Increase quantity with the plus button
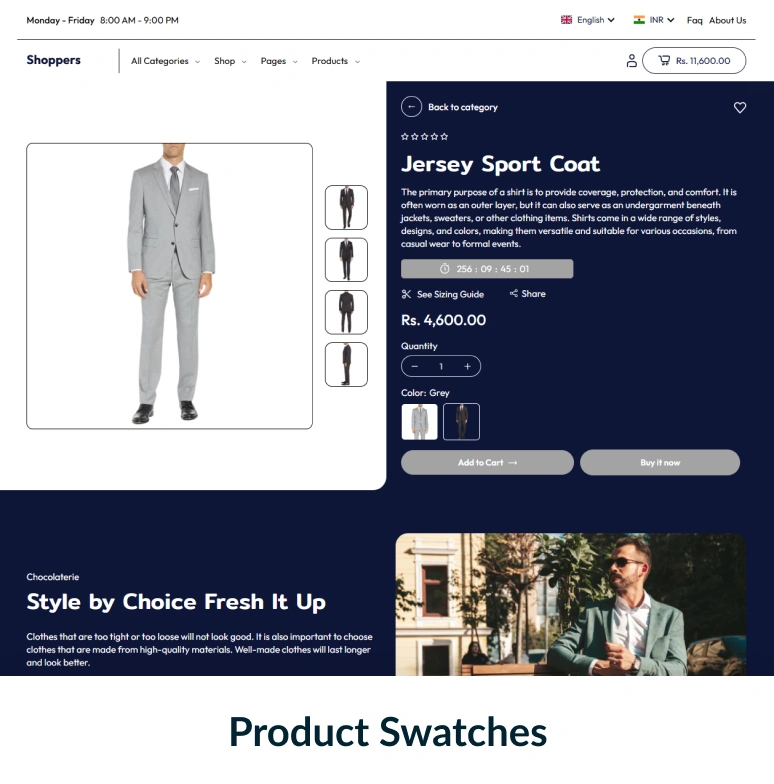 click(467, 366)
